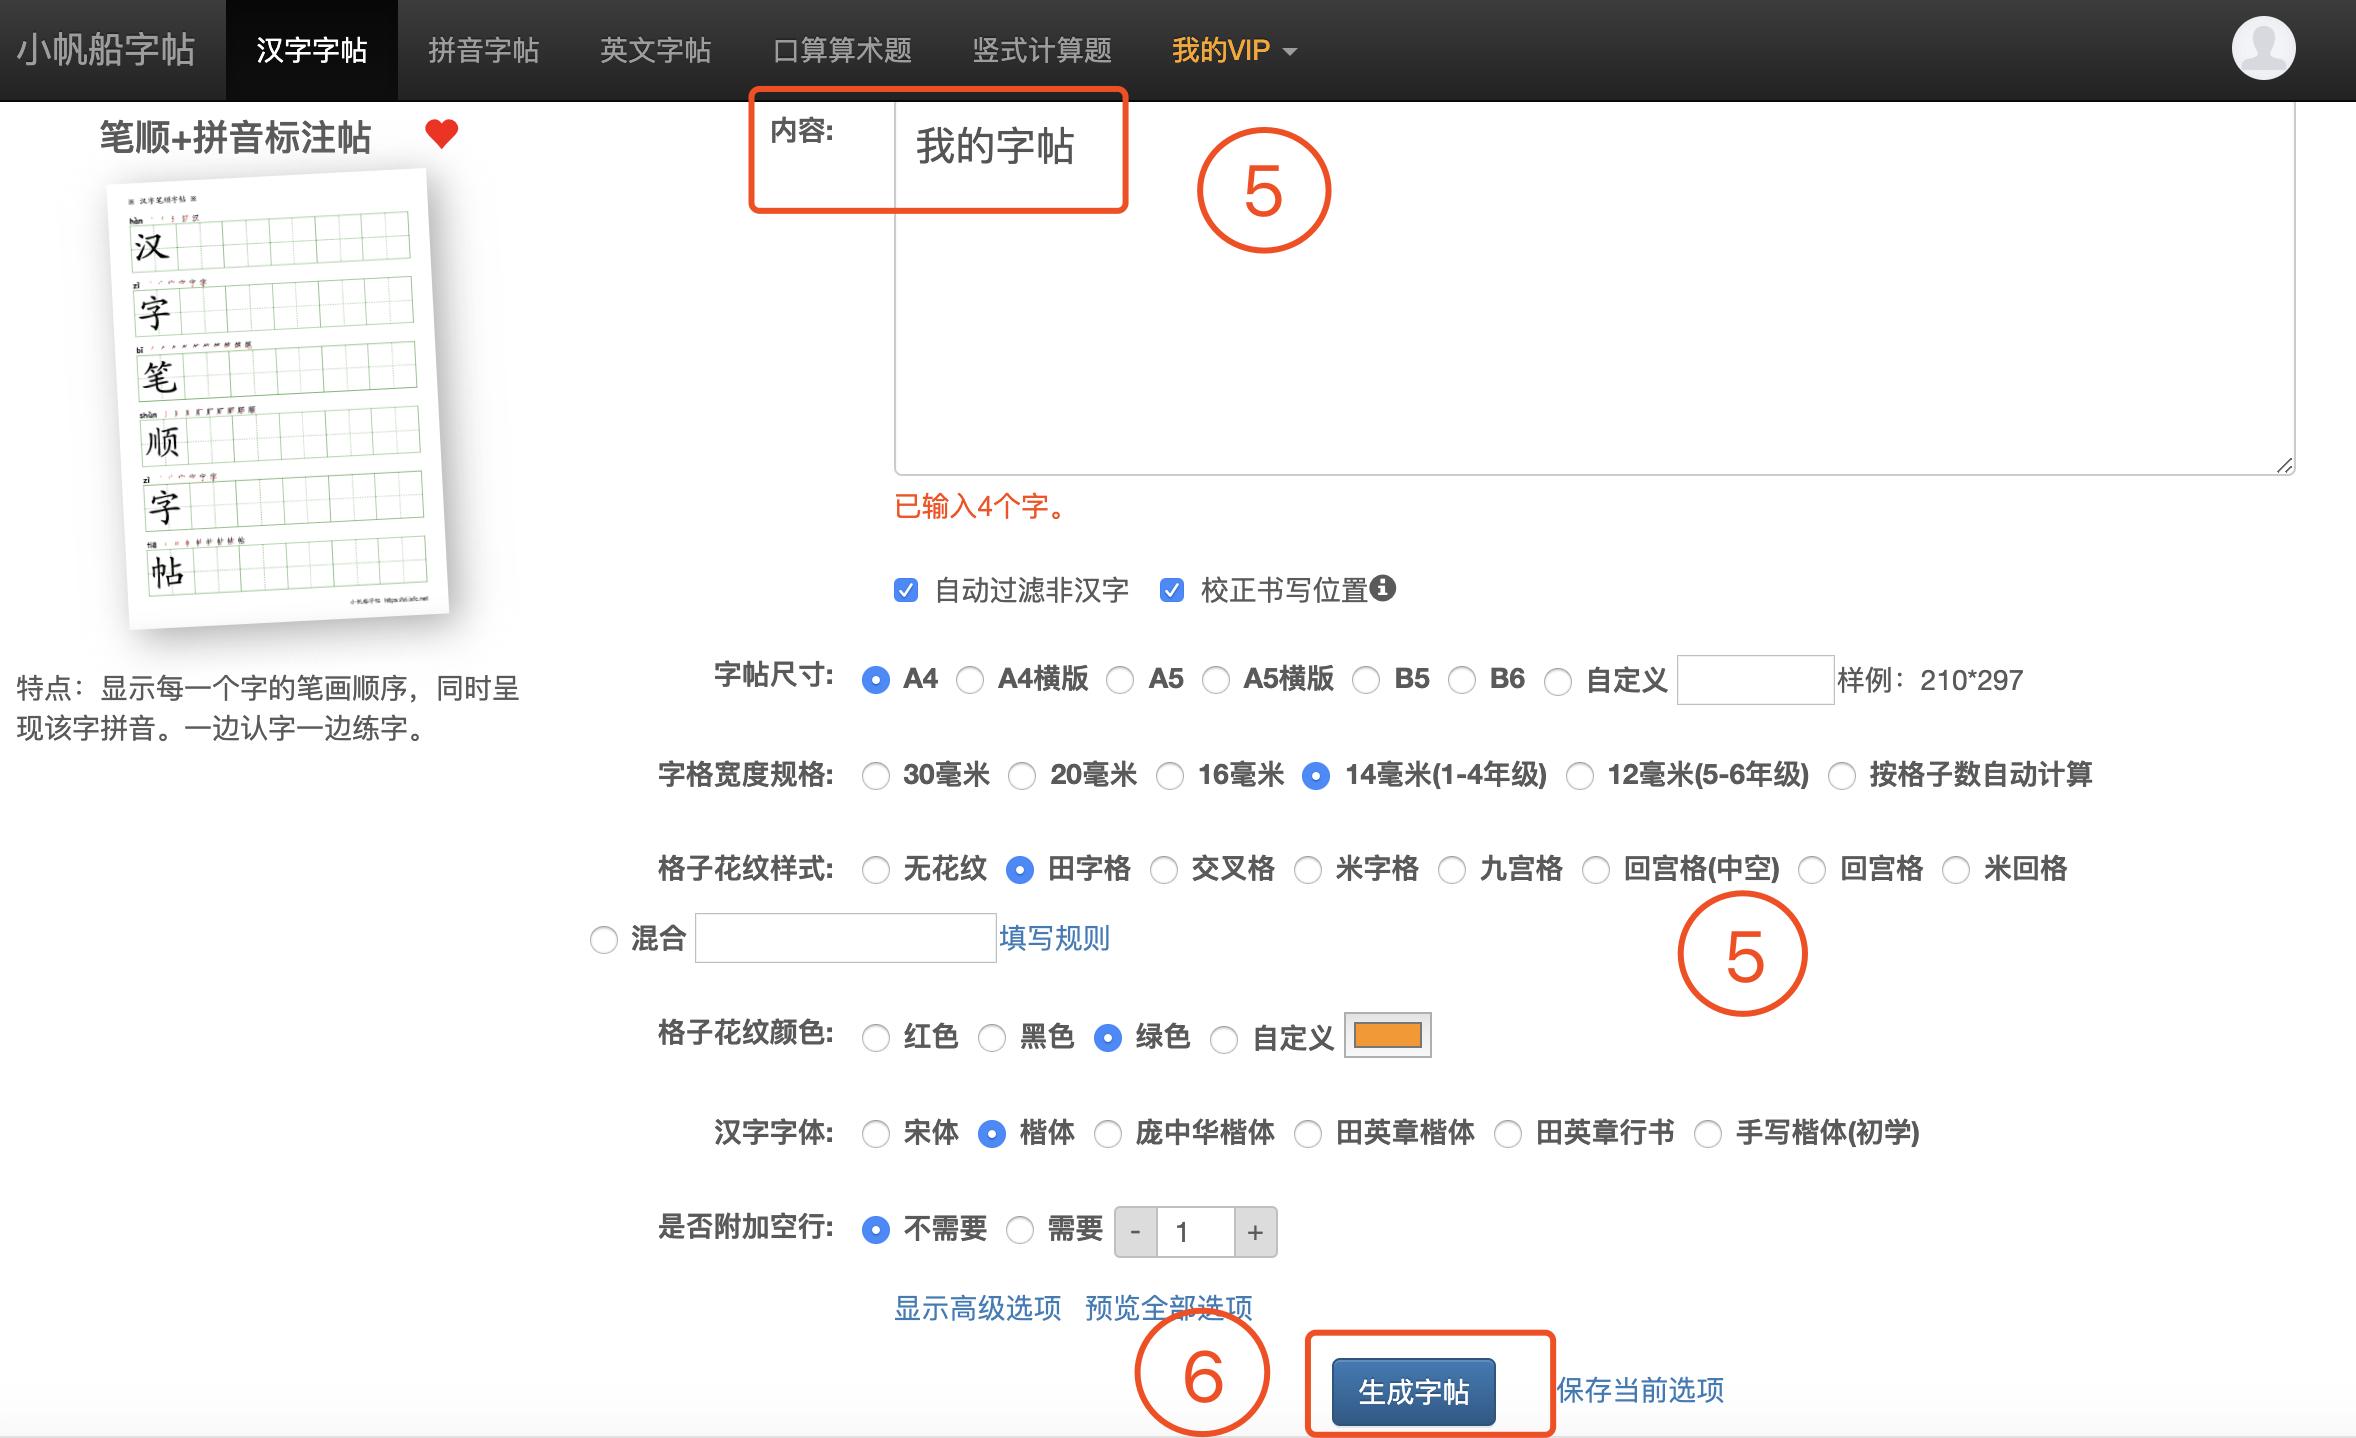The height and width of the screenshot is (1438, 2356).
Task: Click the plus stepper for blank rows
Action: (1255, 1232)
